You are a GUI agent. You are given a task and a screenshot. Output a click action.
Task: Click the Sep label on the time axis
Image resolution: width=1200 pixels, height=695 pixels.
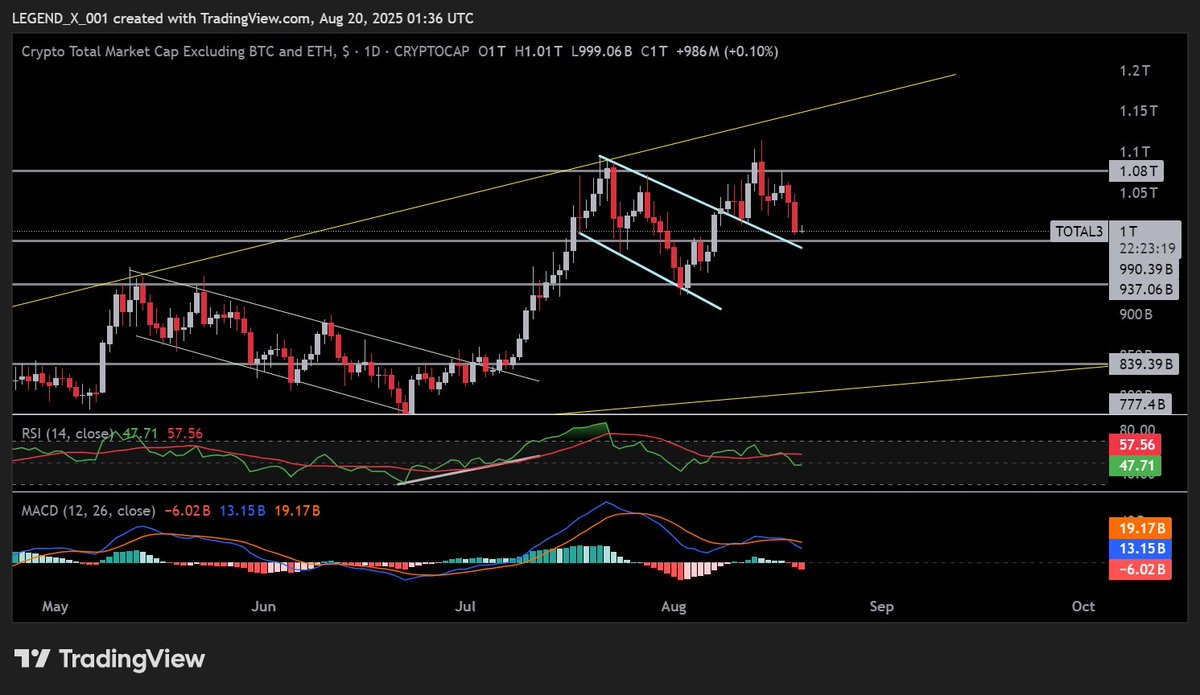(x=882, y=606)
